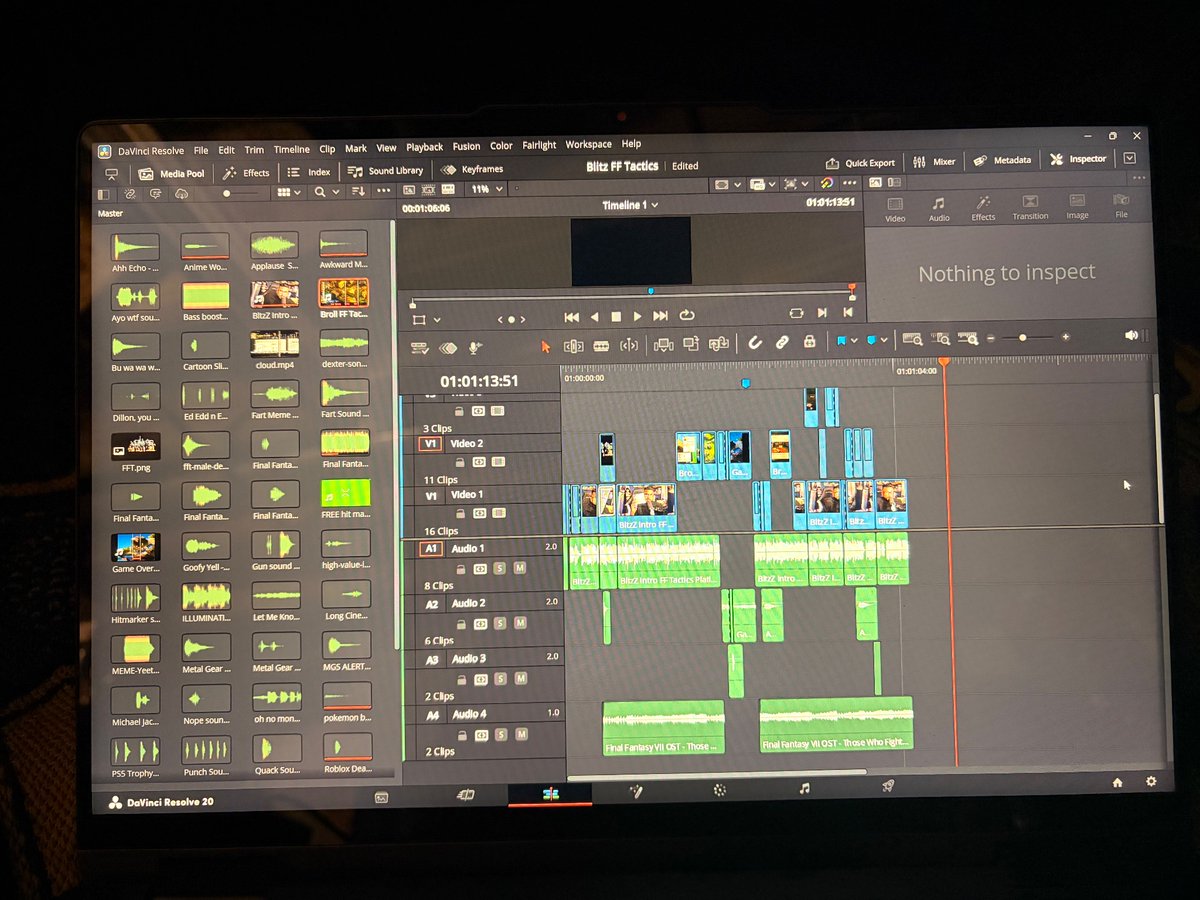Open the flag color dropdown arrow

[x=853, y=341]
